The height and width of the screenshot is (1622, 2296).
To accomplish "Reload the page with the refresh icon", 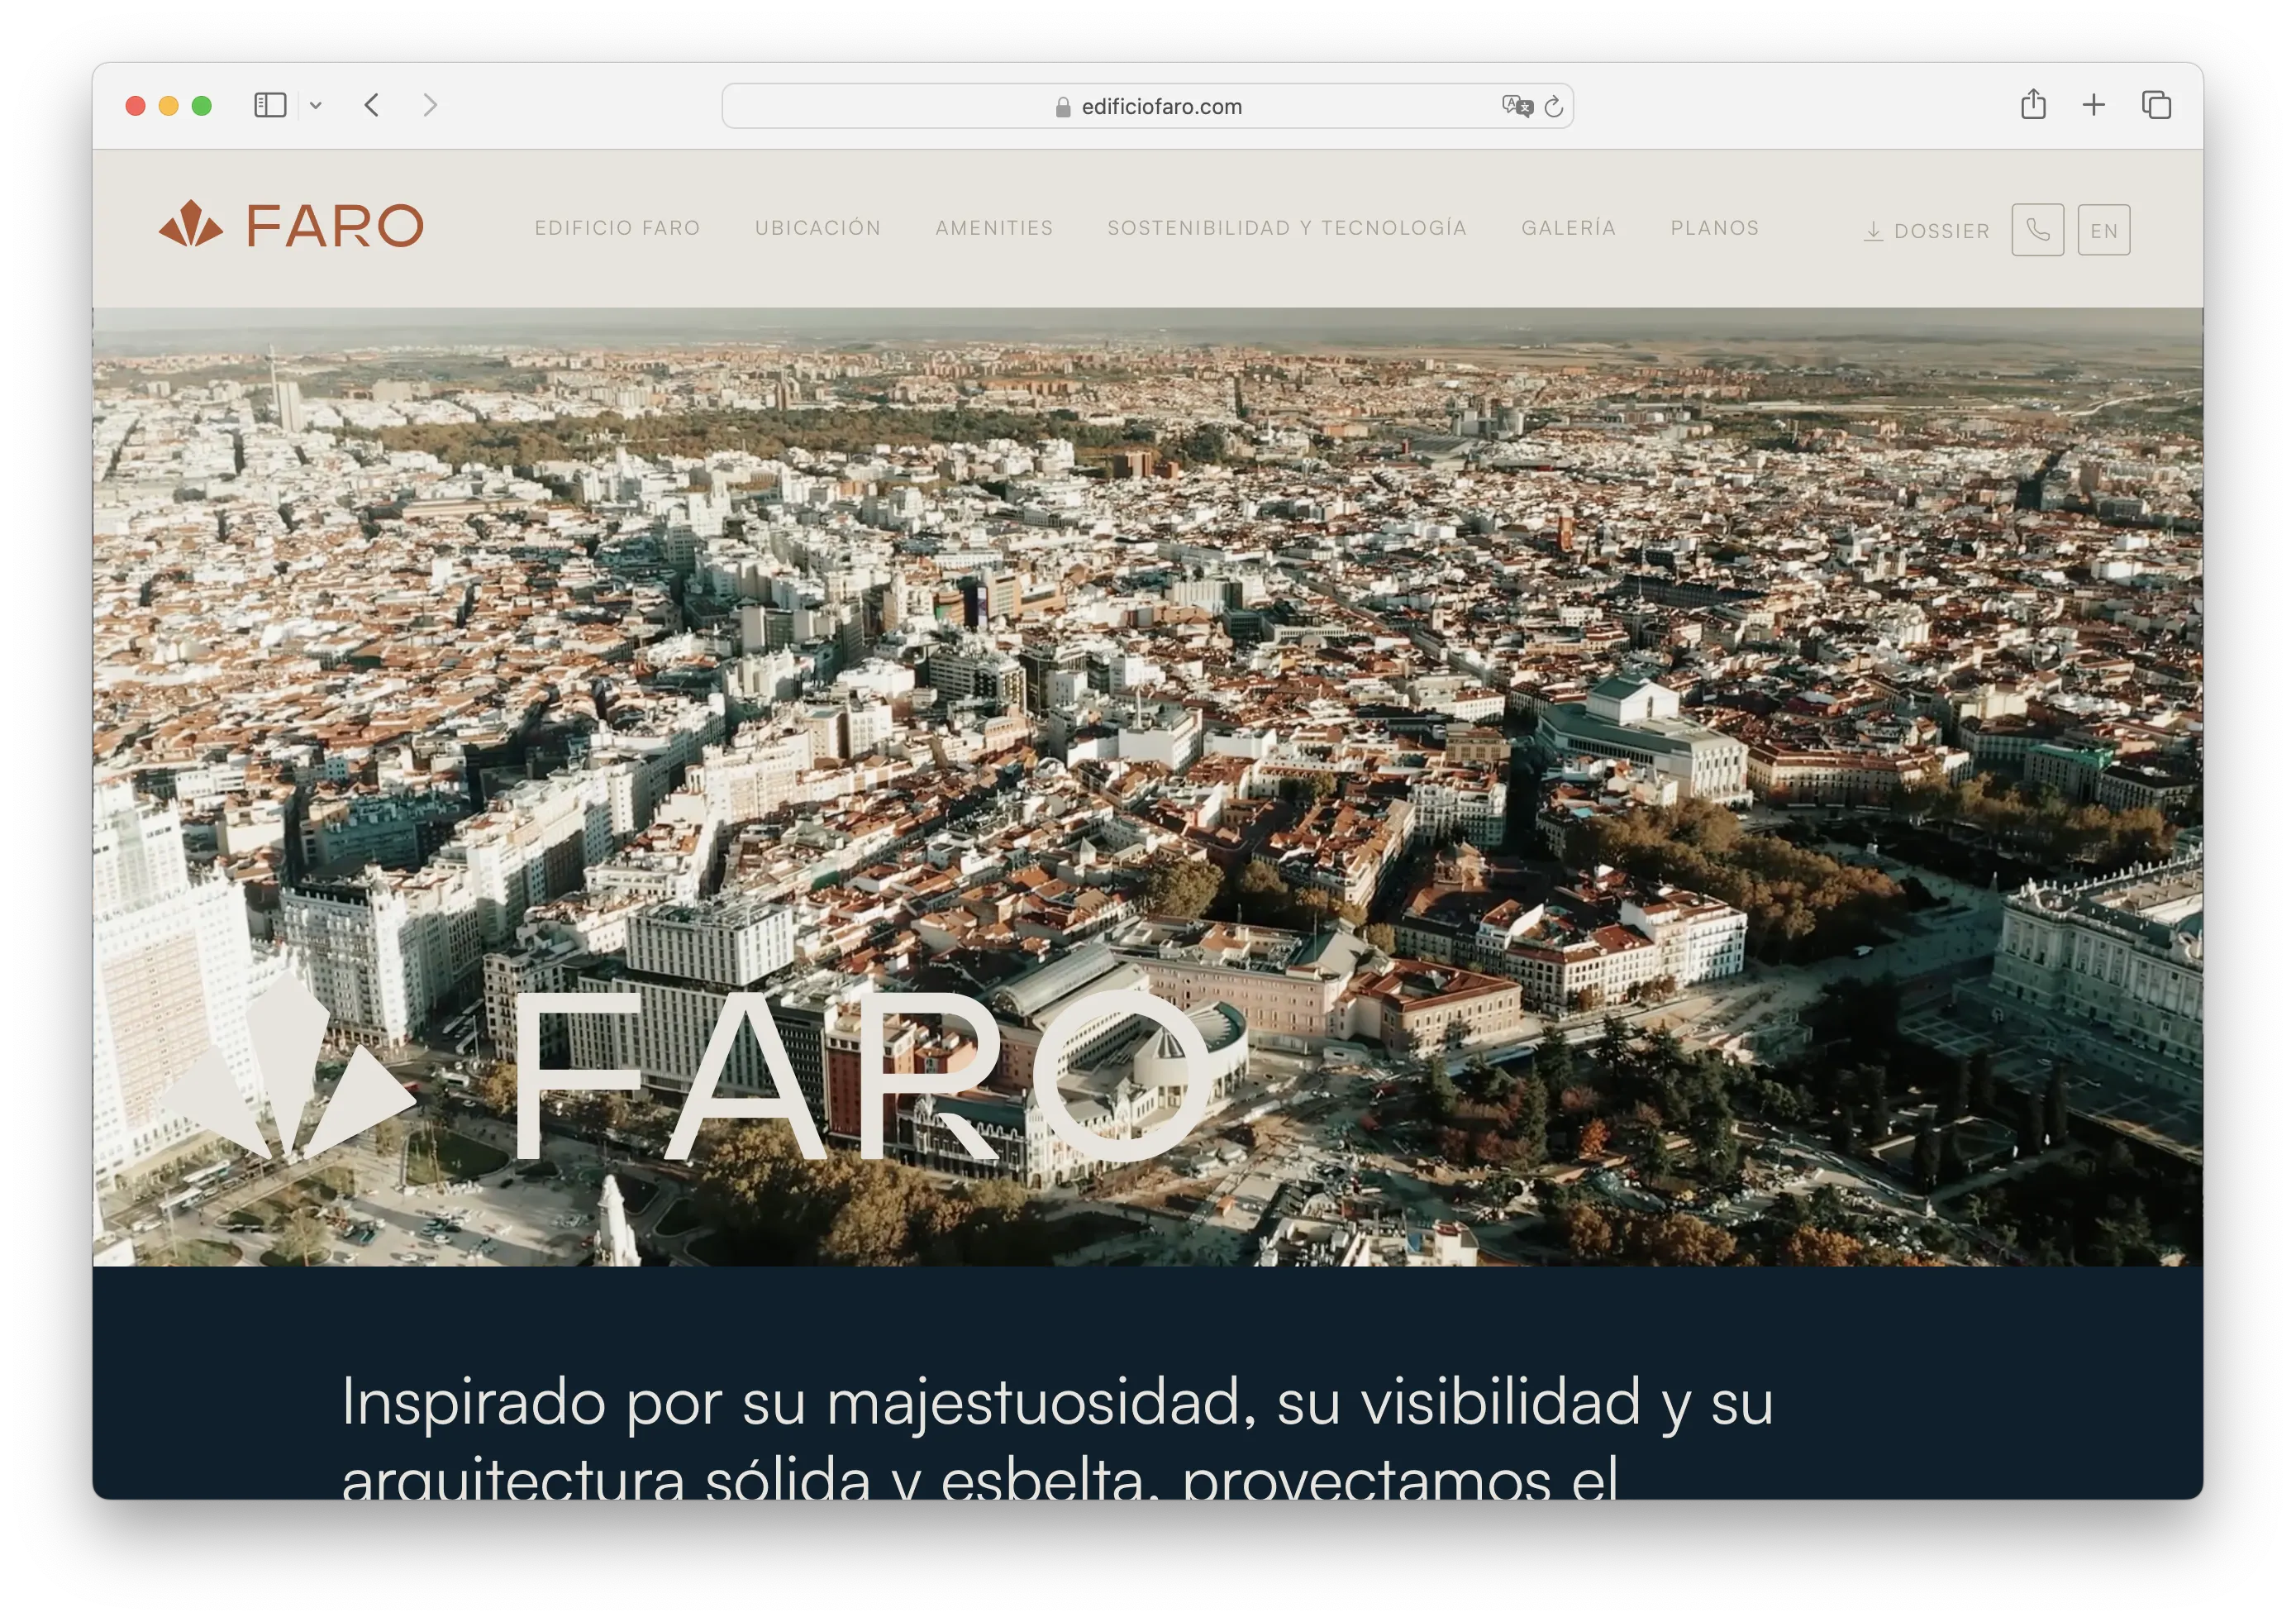I will click(x=1553, y=105).
